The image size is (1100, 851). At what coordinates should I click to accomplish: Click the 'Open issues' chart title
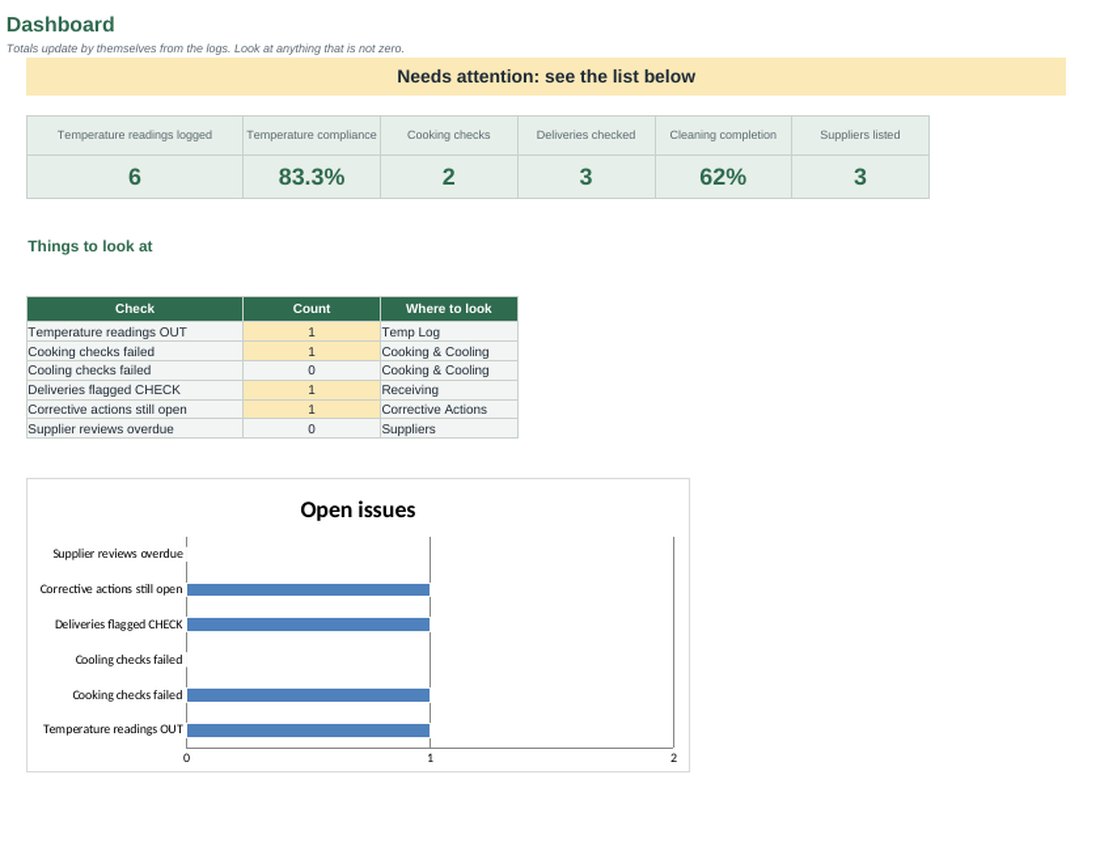358,510
